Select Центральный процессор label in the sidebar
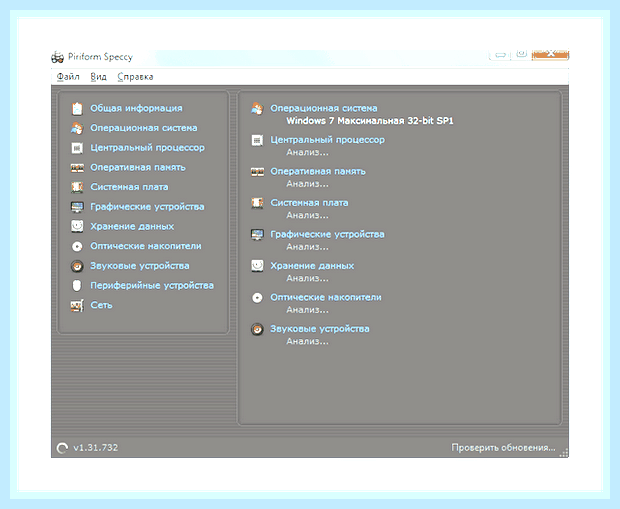This screenshot has width=620, height=509. click(147, 148)
